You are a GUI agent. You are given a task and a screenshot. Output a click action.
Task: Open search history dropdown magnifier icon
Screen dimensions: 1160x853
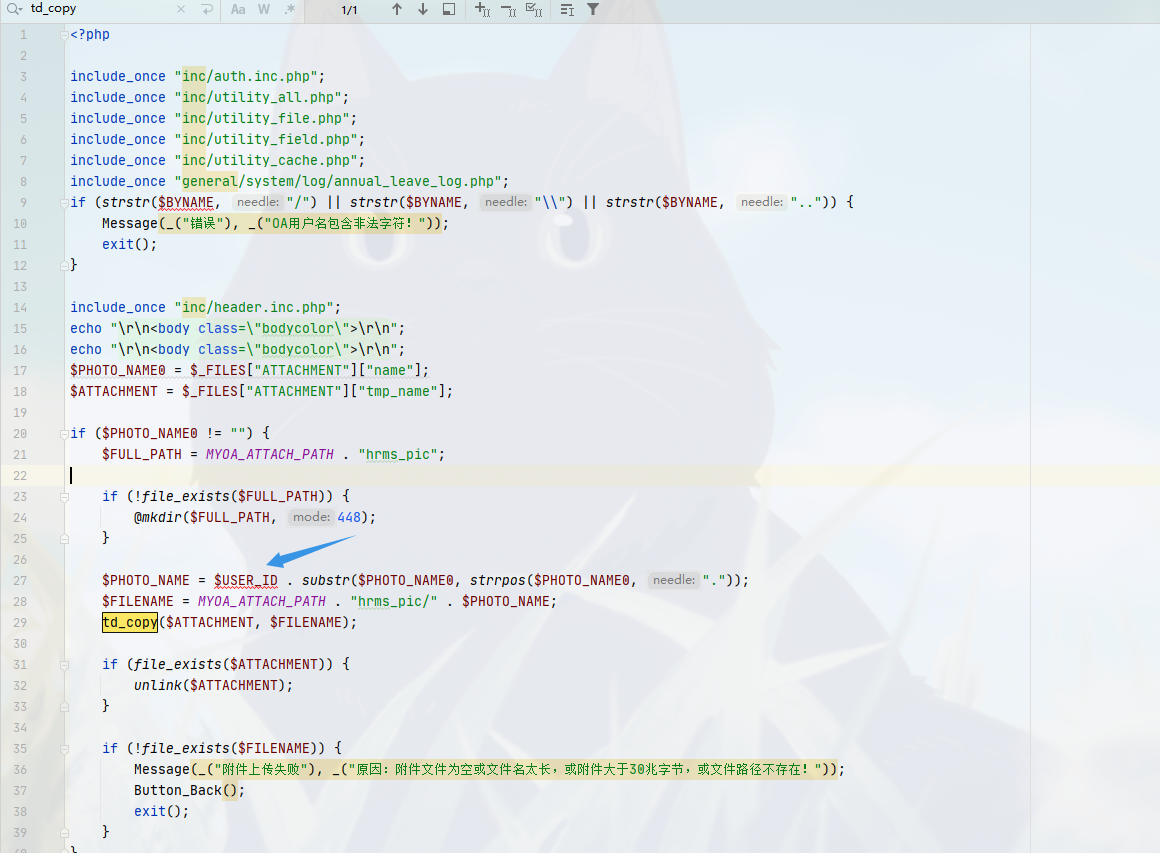pos(14,9)
